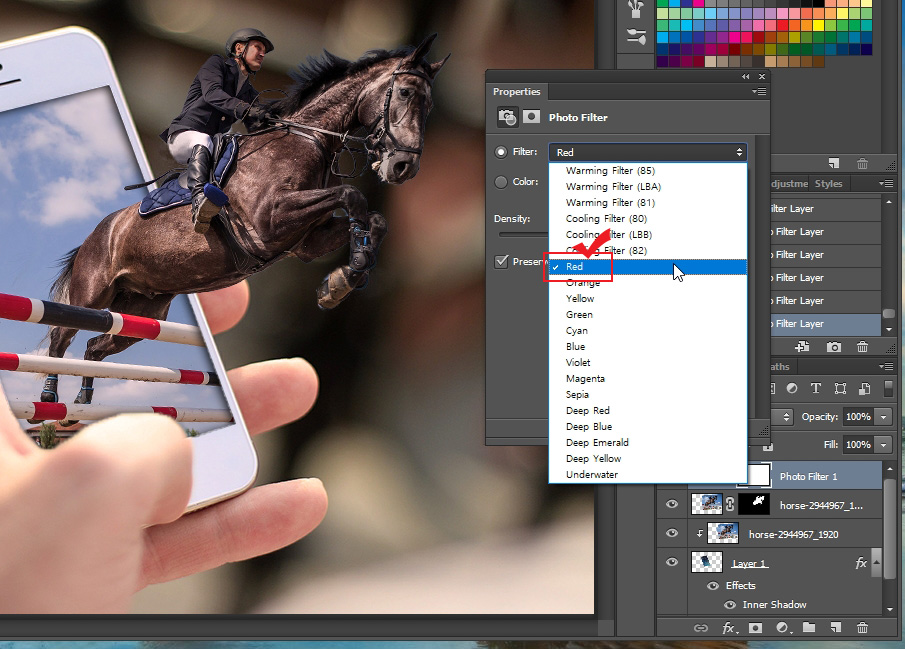This screenshot has width=905, height=649.
Task: Click the delete layer trash icon
Action: pyautogui.click(x=862, y=628)
